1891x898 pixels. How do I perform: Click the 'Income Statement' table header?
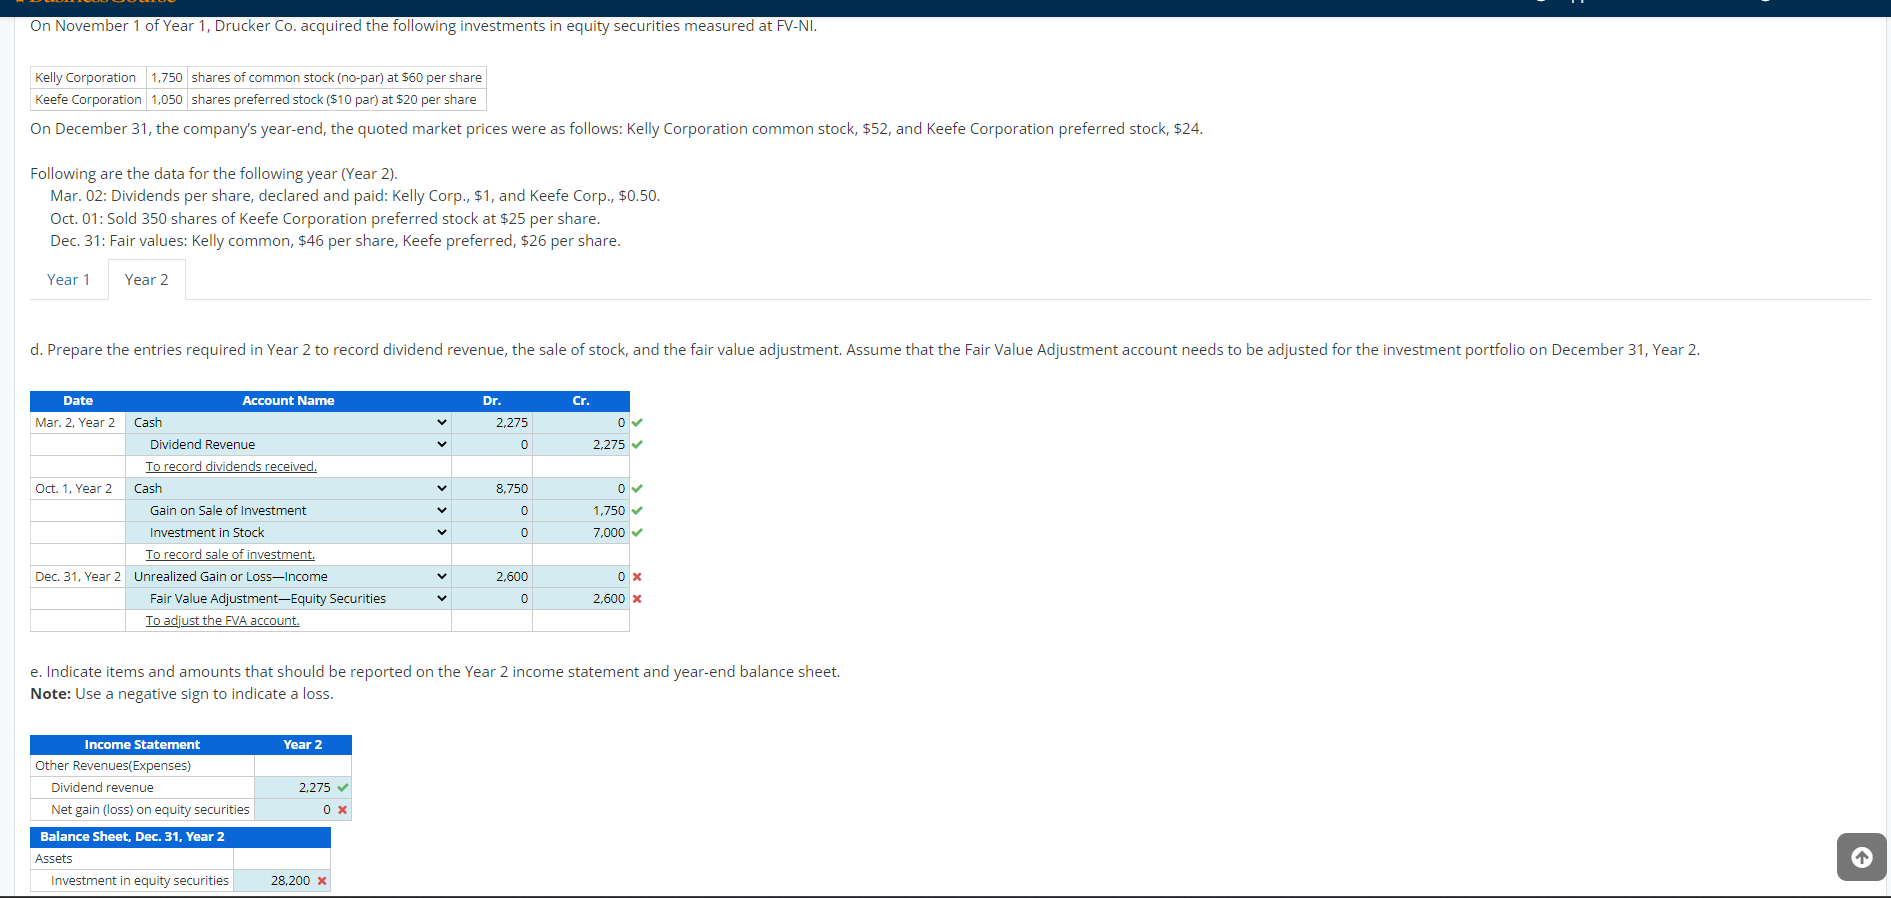pos(142,745)
